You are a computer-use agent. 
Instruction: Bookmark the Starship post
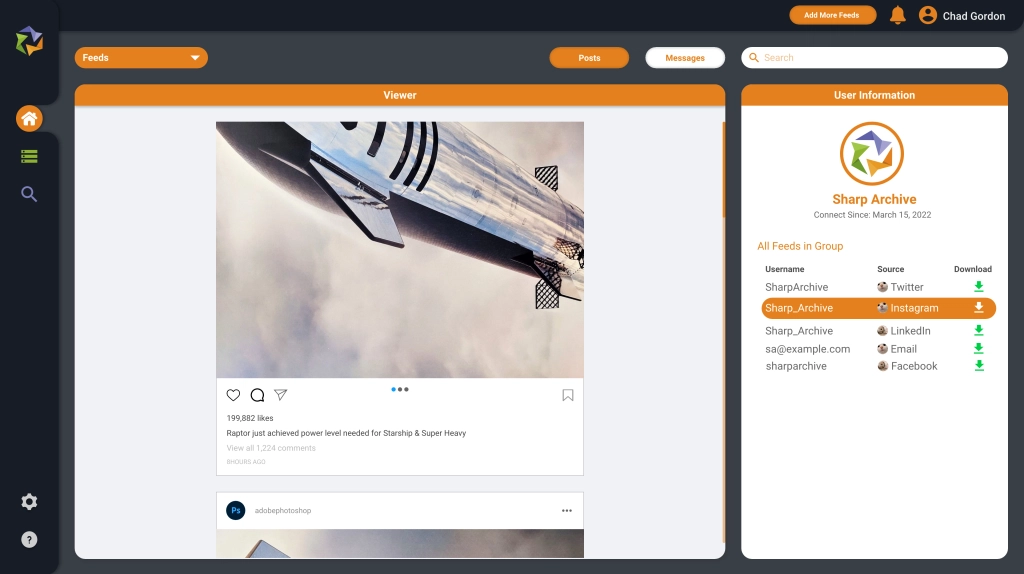pyautogui.click(x=567, y=395)
